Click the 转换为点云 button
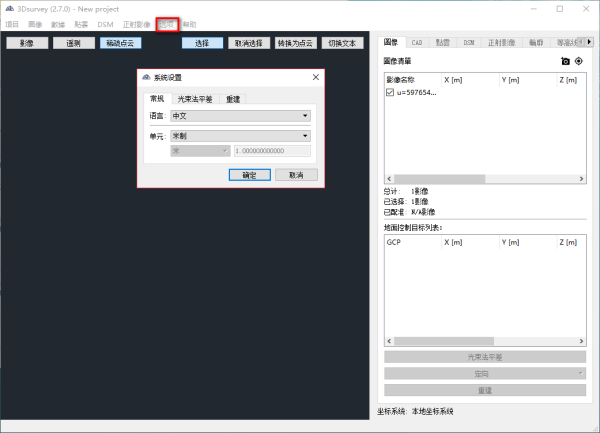Screen dimensions: 600x433 click(295, 43)
